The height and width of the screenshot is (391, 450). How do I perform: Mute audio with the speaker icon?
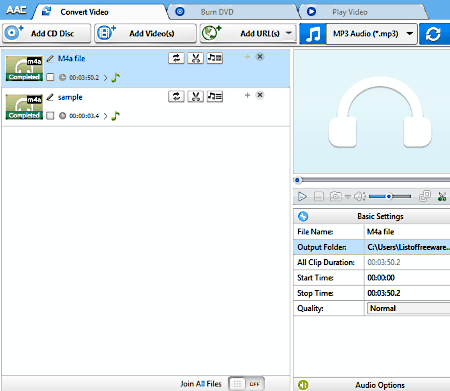(x=359, y=197)
